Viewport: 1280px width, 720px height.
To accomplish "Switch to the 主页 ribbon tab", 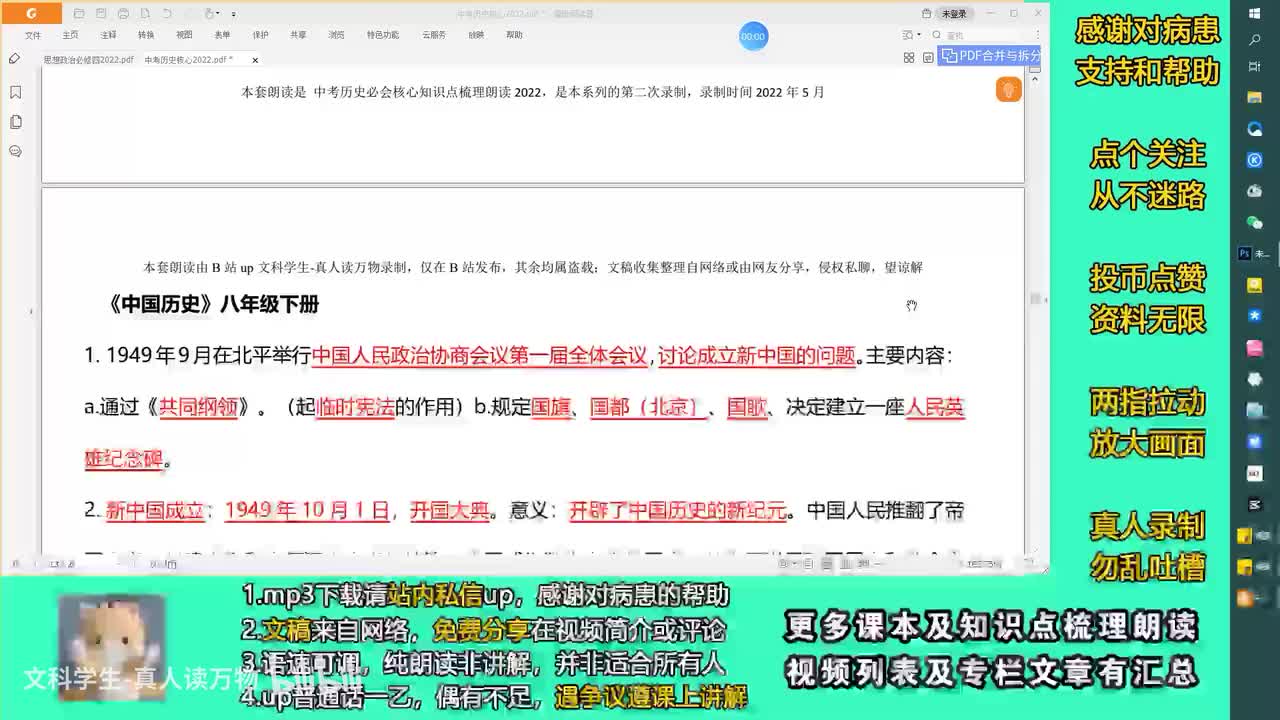I will tap(70, 35).
